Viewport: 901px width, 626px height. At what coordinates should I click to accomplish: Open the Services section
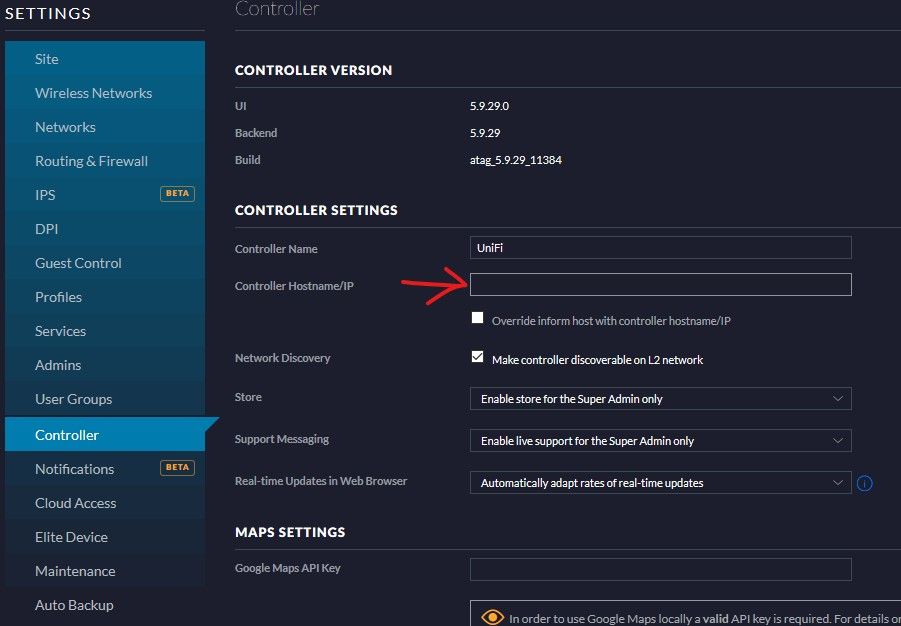(x=105, y=331)
